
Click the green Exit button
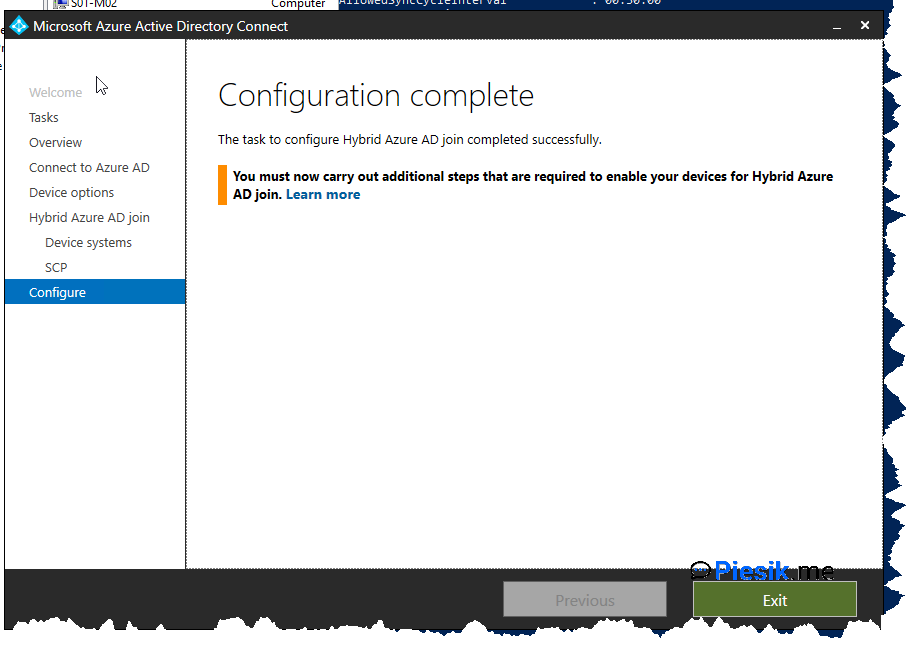click(774, 600)
